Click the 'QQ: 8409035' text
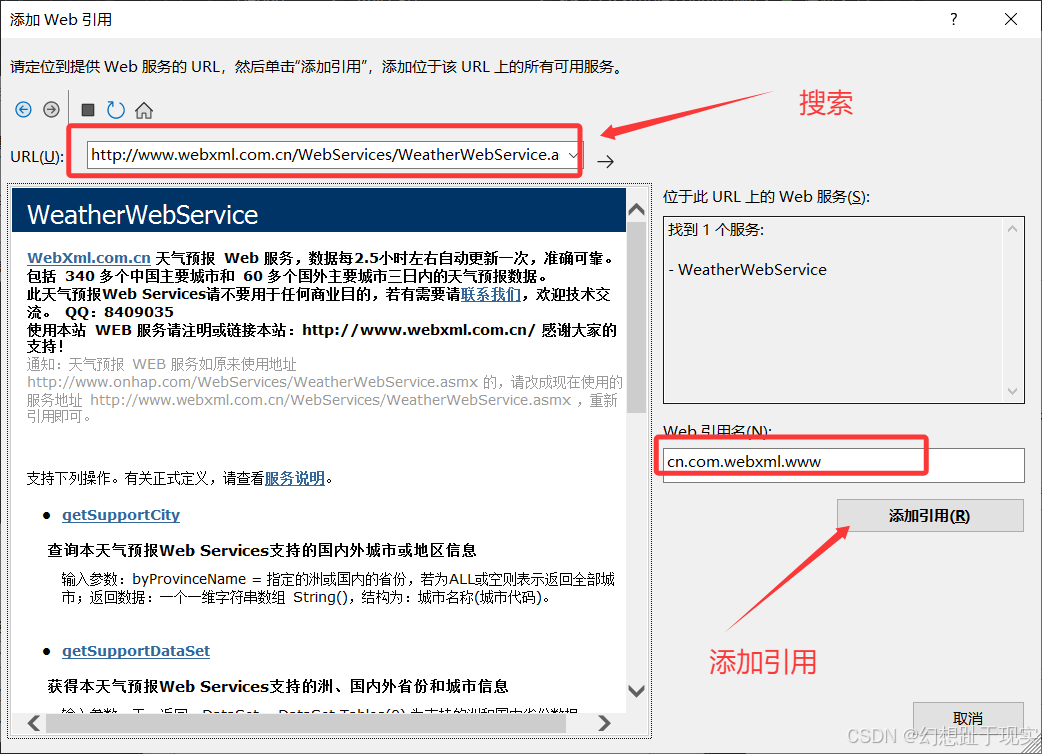Viewport: 1042px width, 754px height. coord(119,312)
